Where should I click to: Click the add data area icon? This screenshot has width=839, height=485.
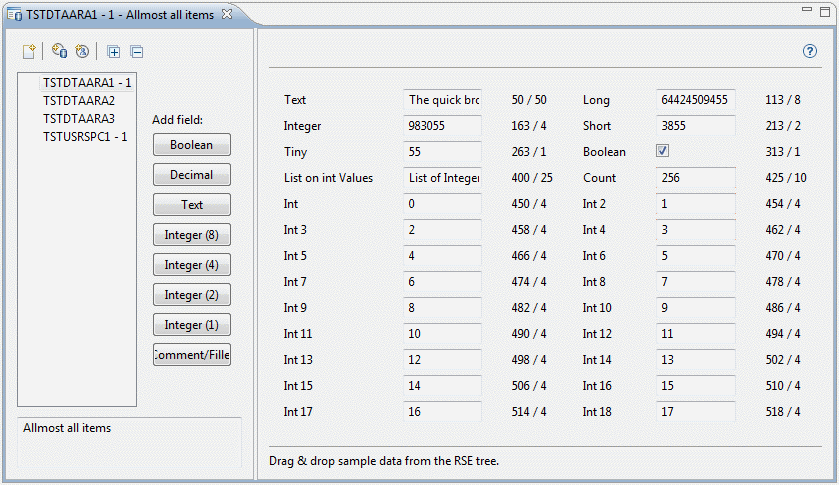click(x=59, y=51)
